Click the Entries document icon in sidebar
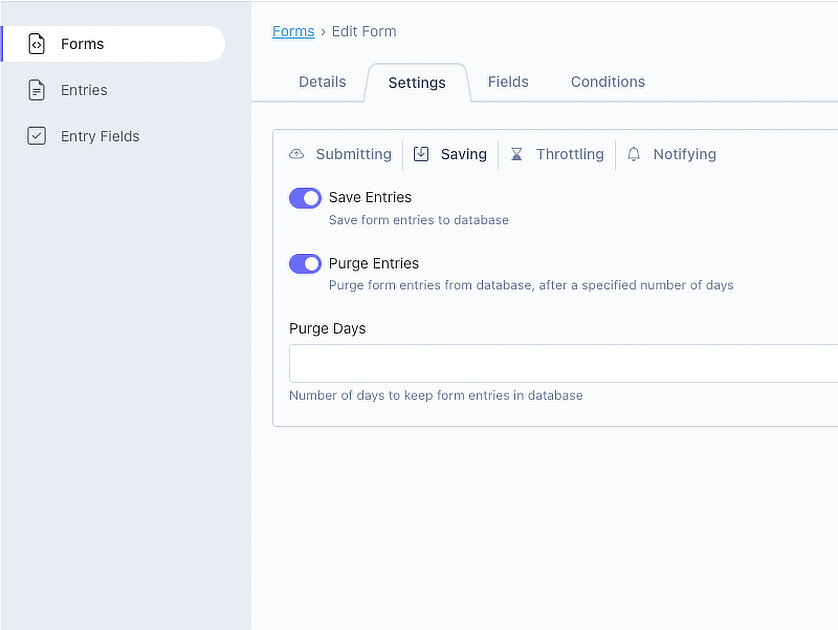Viewport: 838px width, 630px height. (36, 90)
